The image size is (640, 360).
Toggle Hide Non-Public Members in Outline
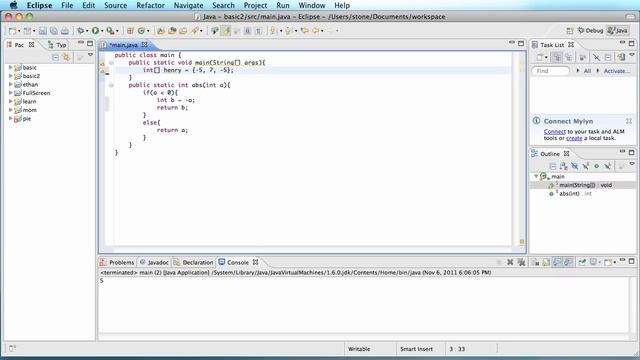(597, 166)
